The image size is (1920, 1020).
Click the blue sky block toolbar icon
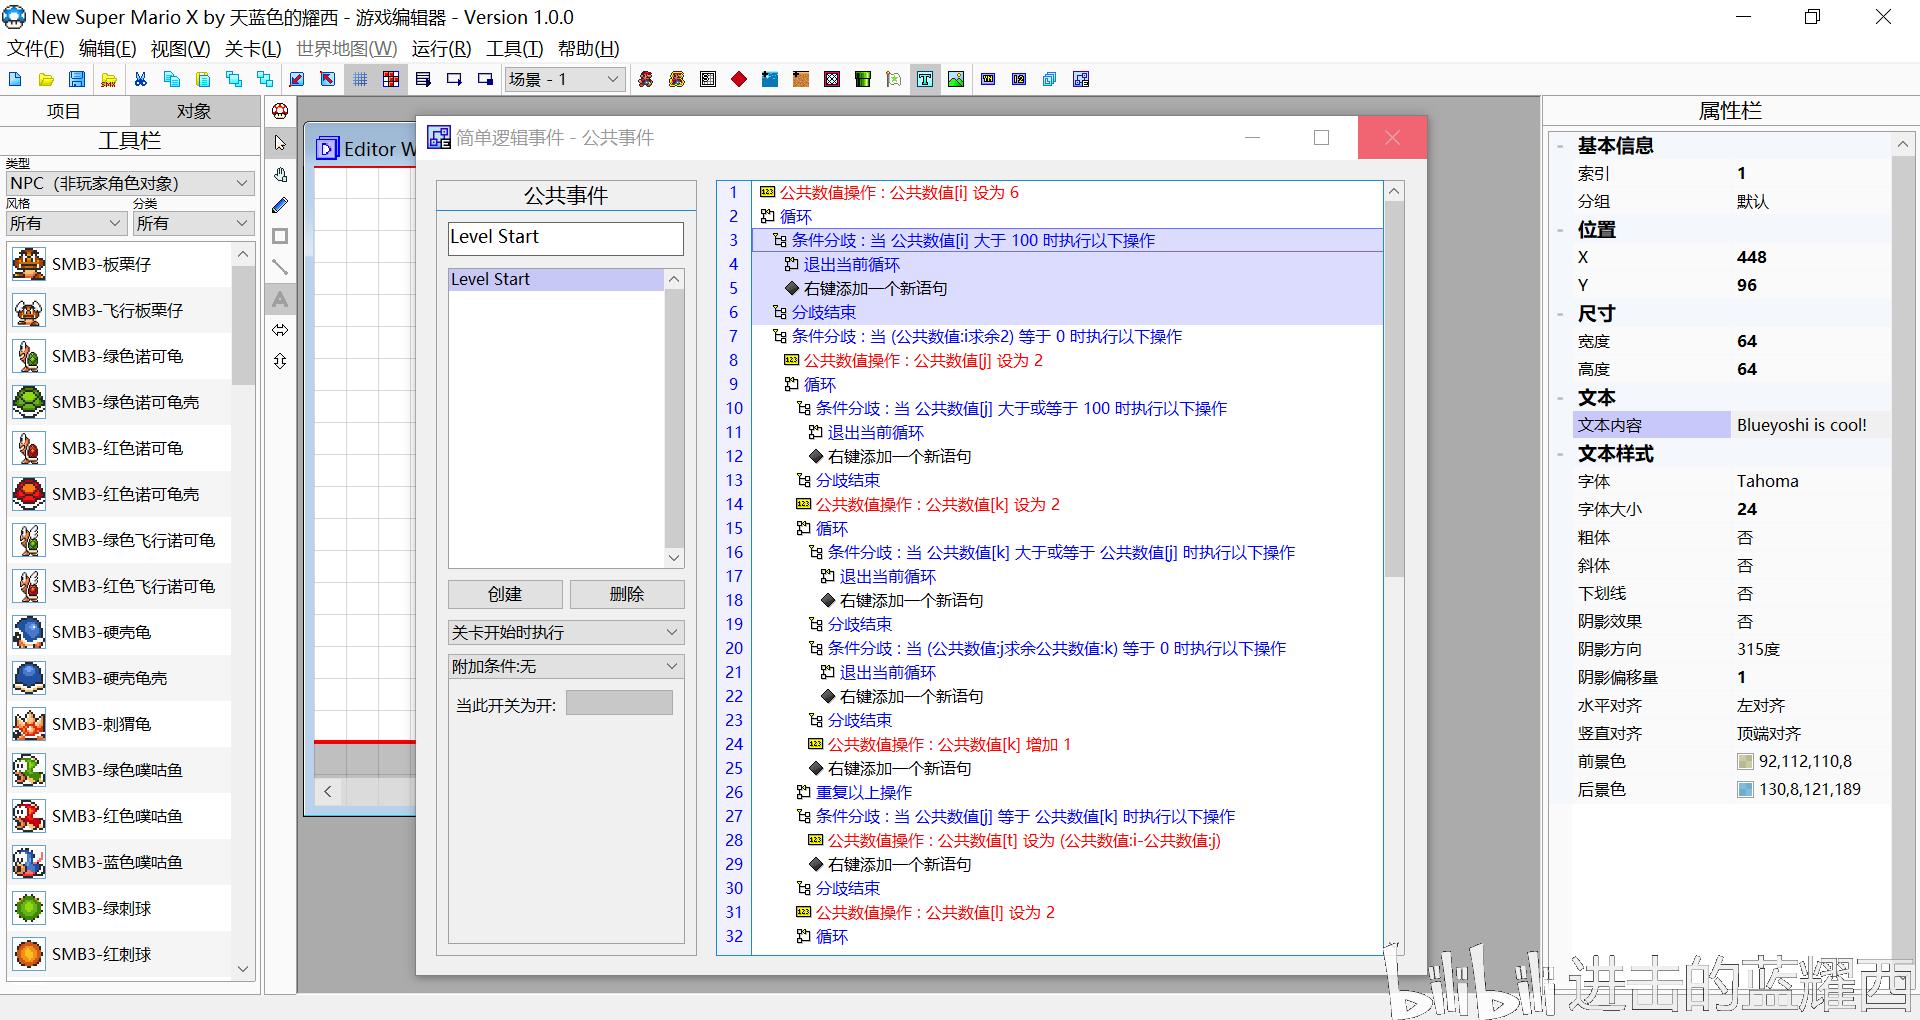coord(770,79)
